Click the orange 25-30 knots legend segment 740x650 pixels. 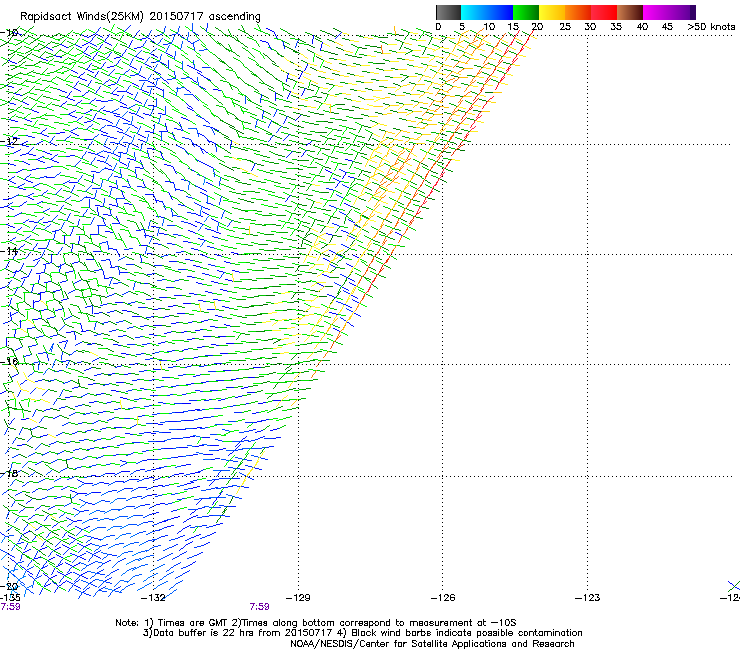pyautogui.click(x=578, y=12)
